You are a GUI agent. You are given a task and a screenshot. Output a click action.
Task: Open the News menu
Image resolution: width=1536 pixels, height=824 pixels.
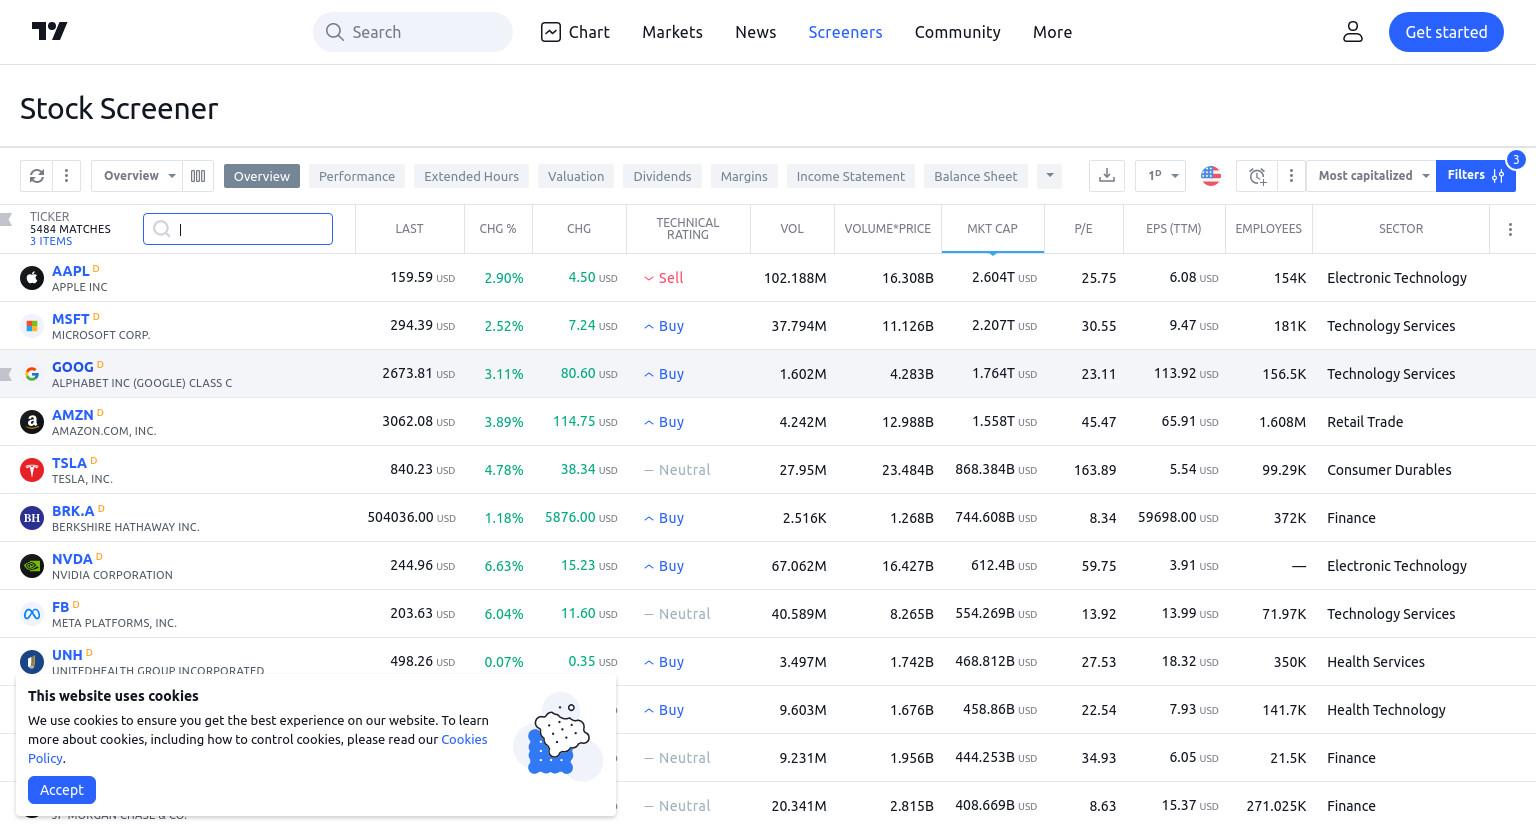pyautogui.click(x=755, y=32)
